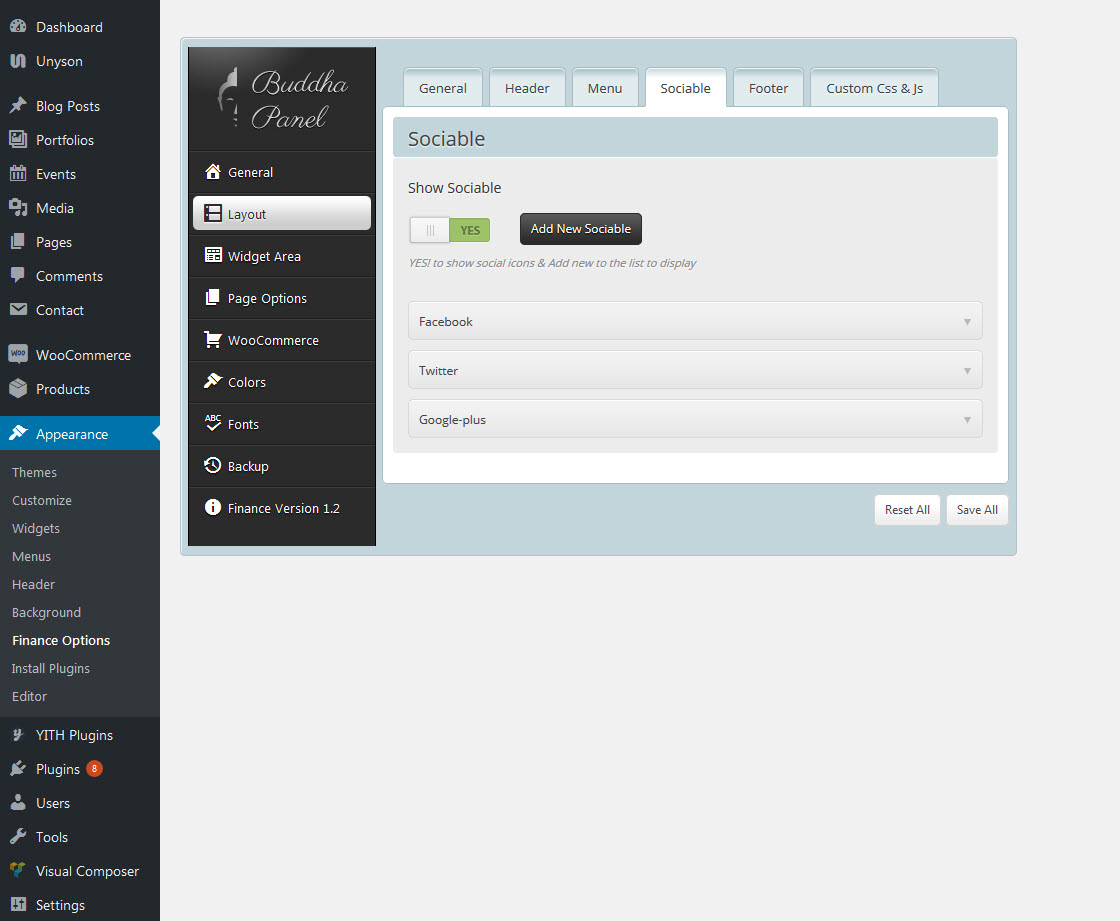
Task: Click the Portfolios icon in sidebar
Action: [18, 139]
